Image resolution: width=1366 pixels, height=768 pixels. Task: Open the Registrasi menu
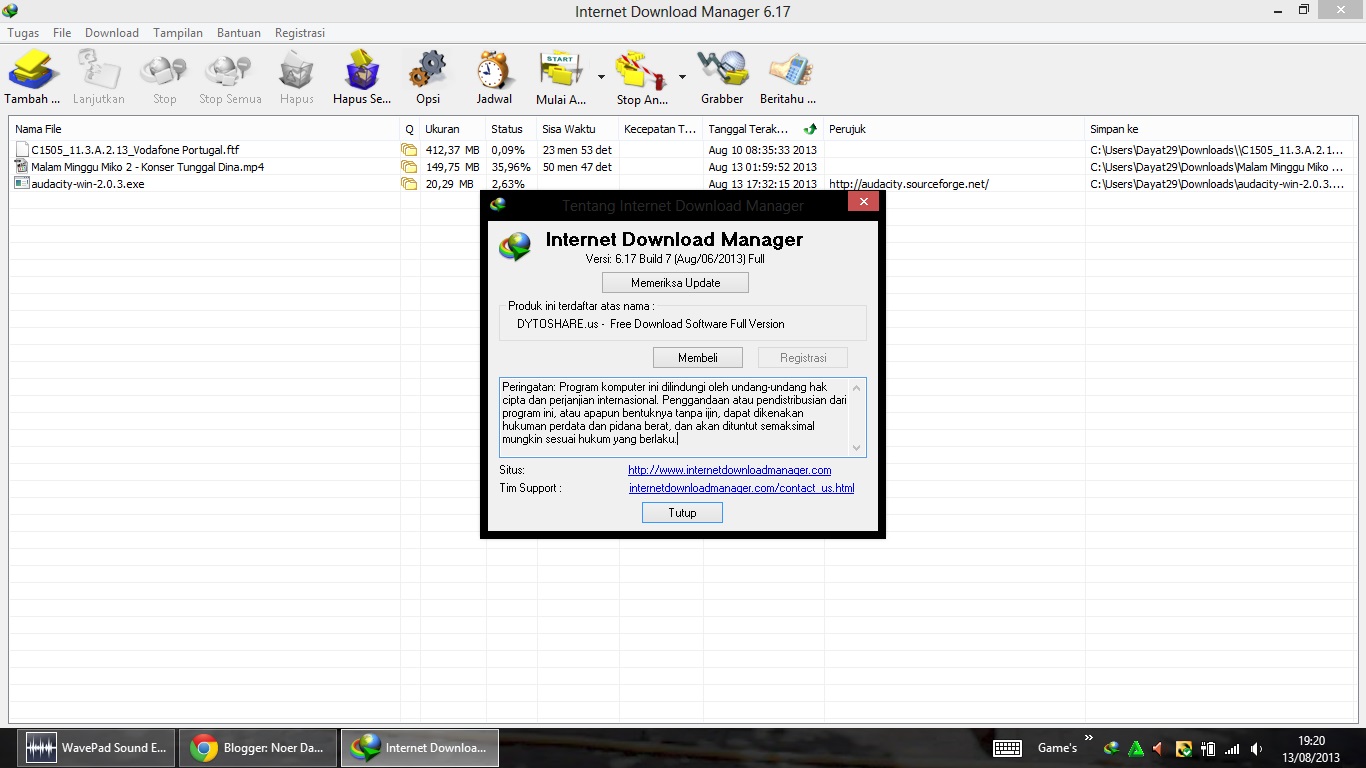[300, 33]
